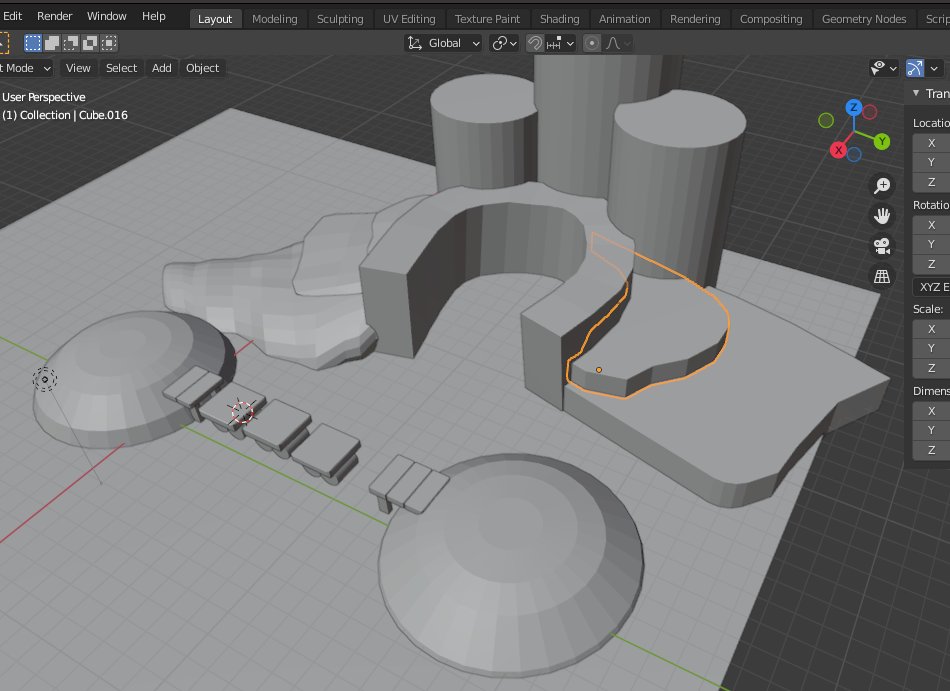Open the gizmo options dropdown arrow
This screenshot has width=950, height=691.
pyautogui.click(x=934, y=68)
